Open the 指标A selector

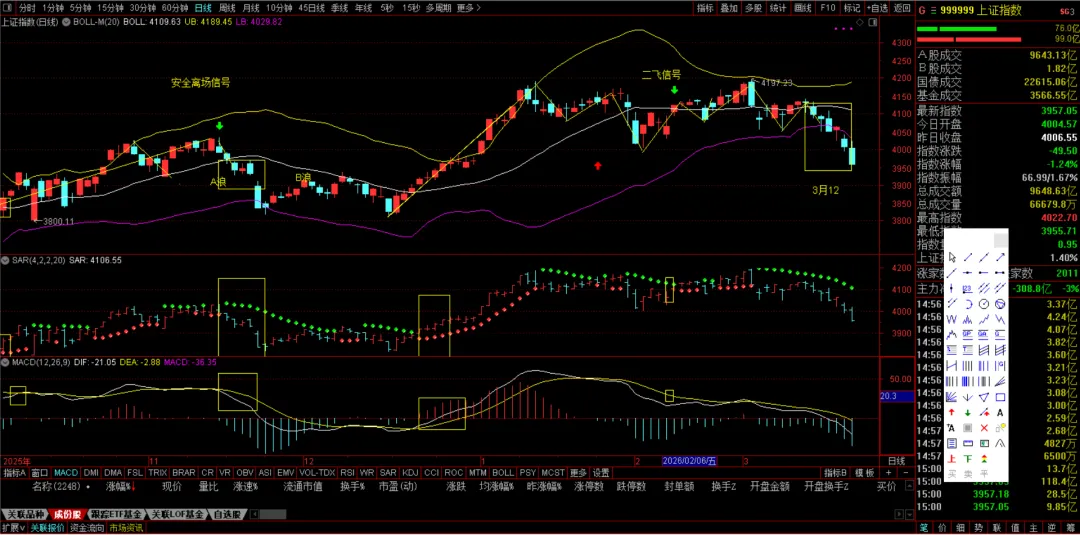[x=14, y=473]
